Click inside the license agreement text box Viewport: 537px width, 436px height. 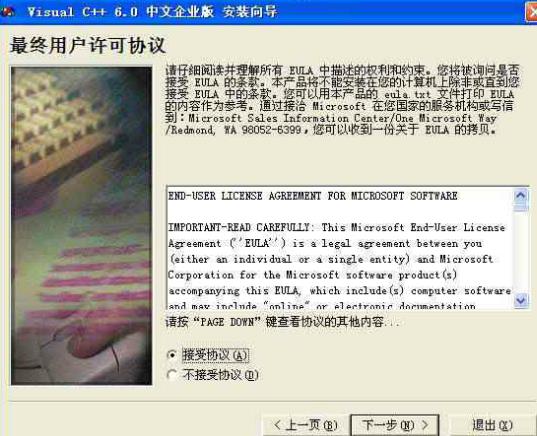[x=340, y=247]
